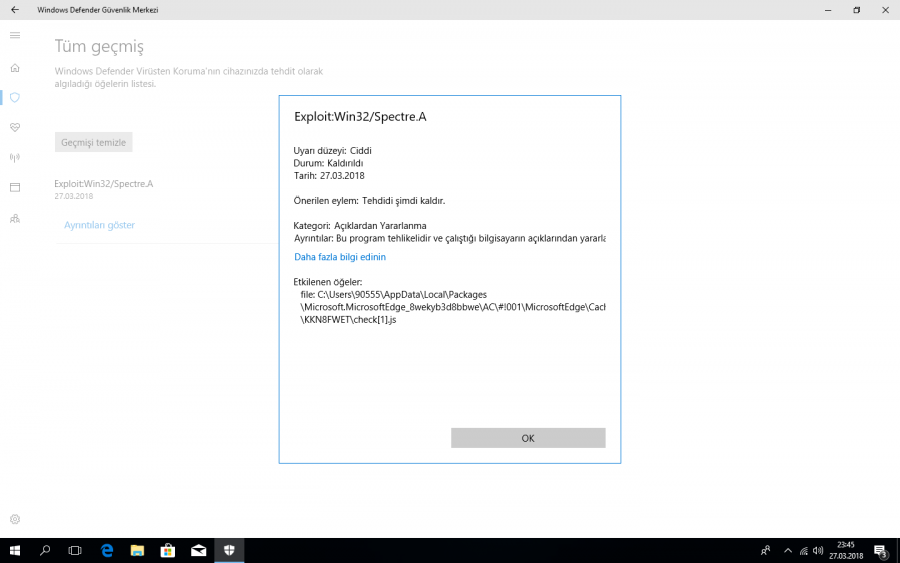Show hidden system tray icons
The image size is (900, 563).
tap(788, 551)
